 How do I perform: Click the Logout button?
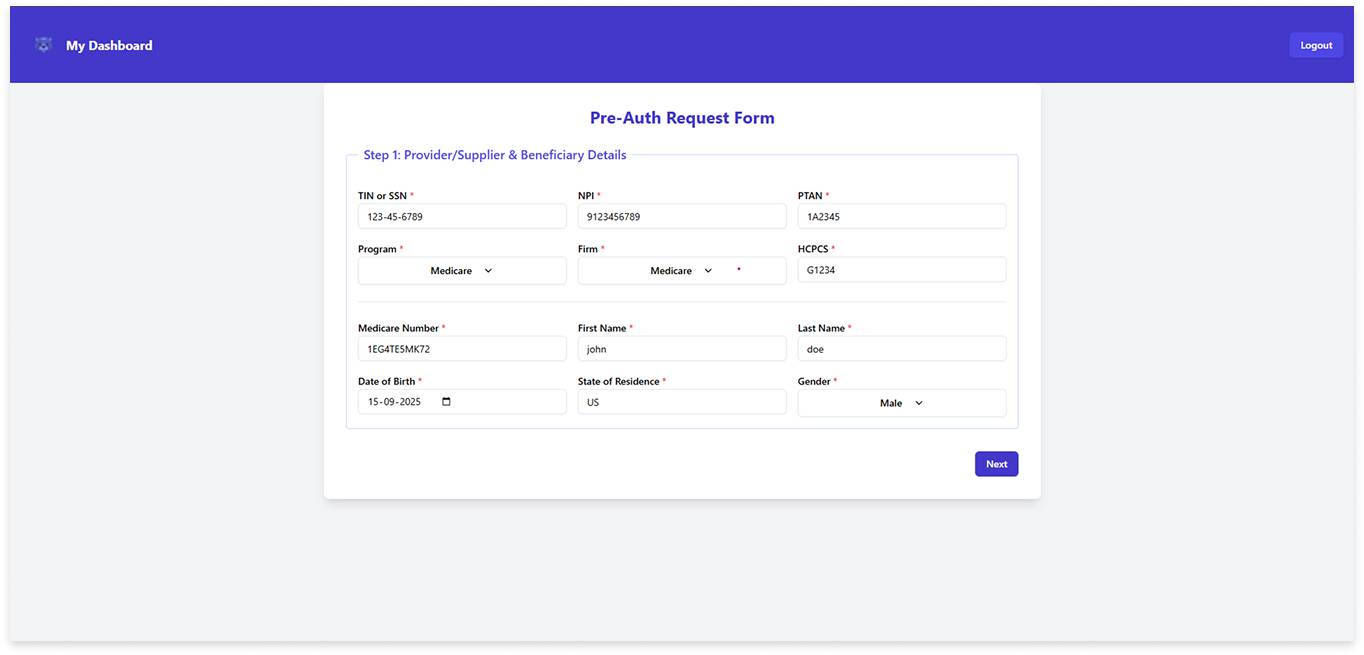coord(1316,45)
